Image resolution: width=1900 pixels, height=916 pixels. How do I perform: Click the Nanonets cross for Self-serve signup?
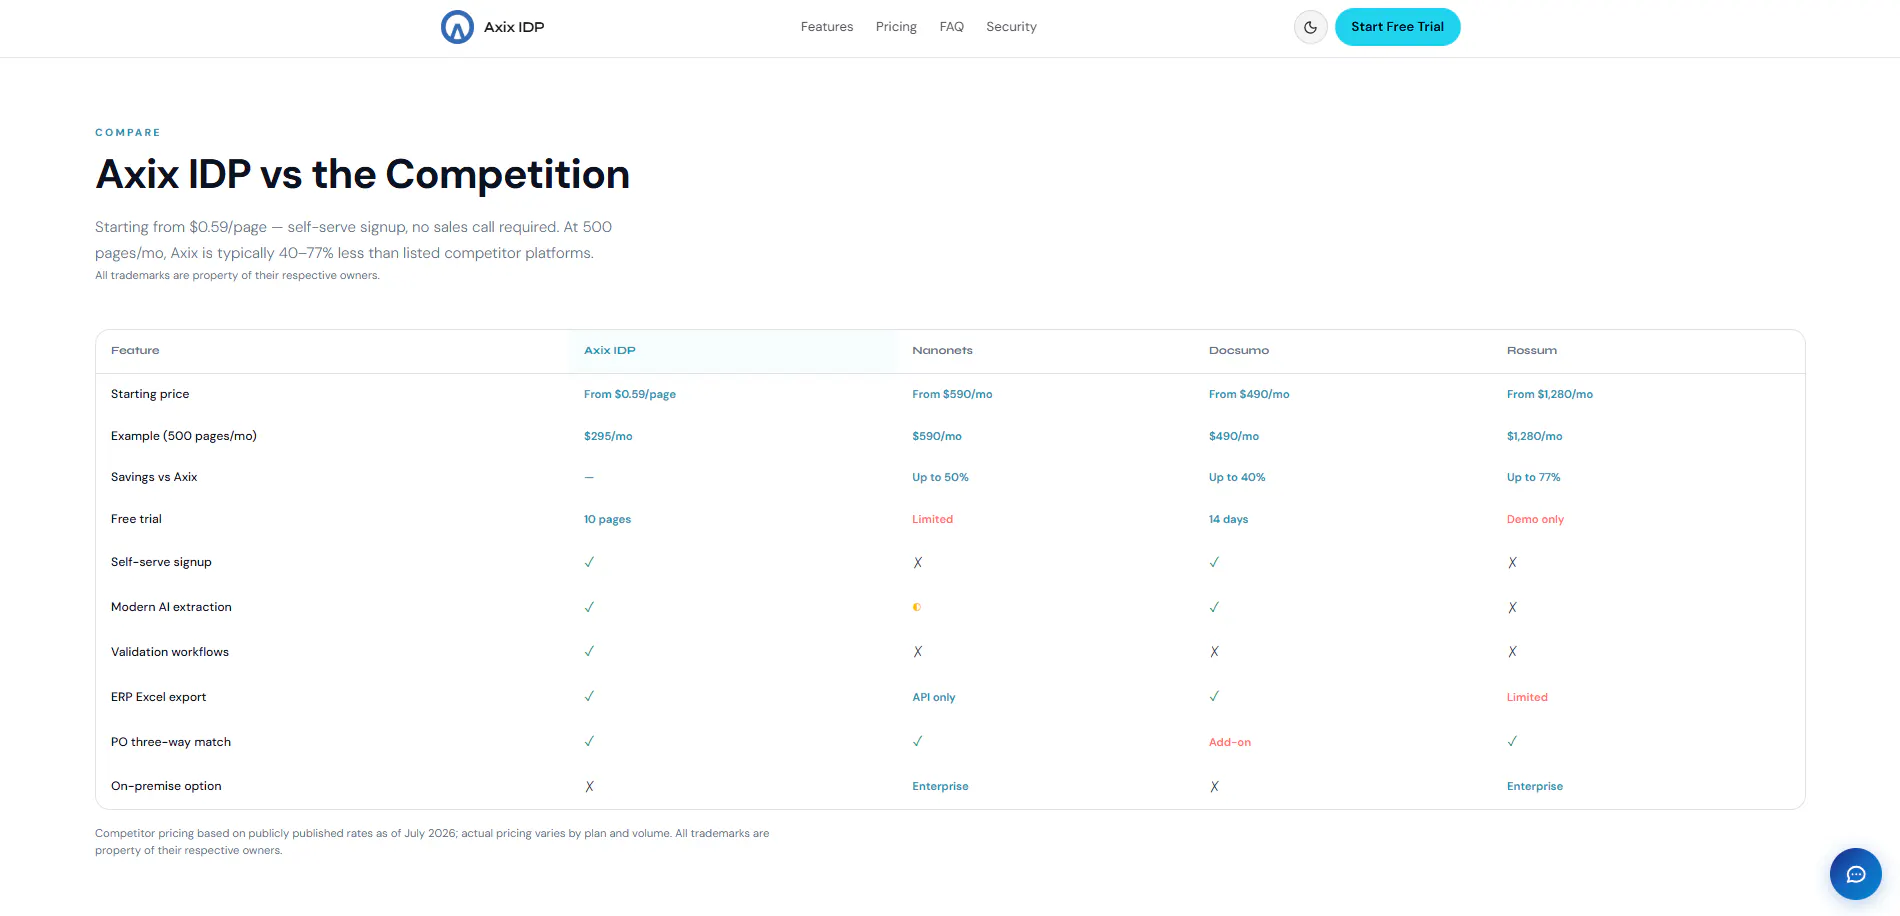coord(918,563)
